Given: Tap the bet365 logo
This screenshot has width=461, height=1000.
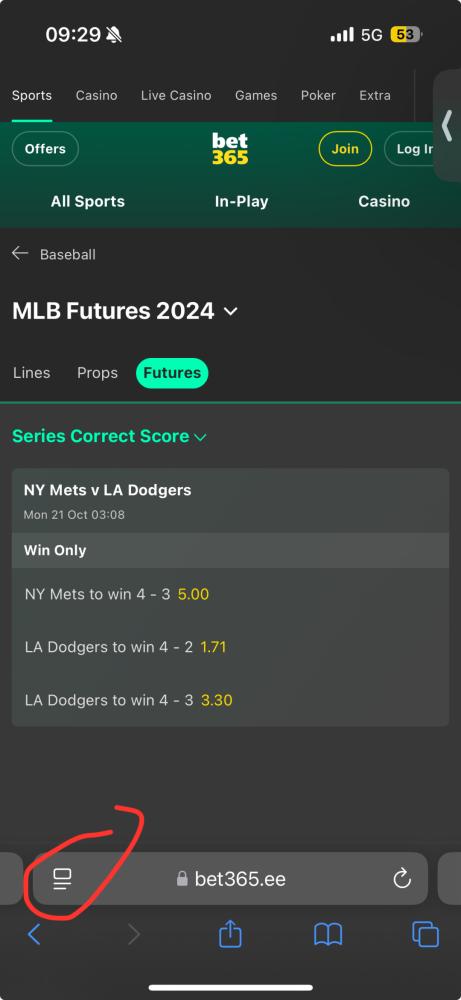Looking at the screenshot, I should pyautogui.click(x=230, y=149).
